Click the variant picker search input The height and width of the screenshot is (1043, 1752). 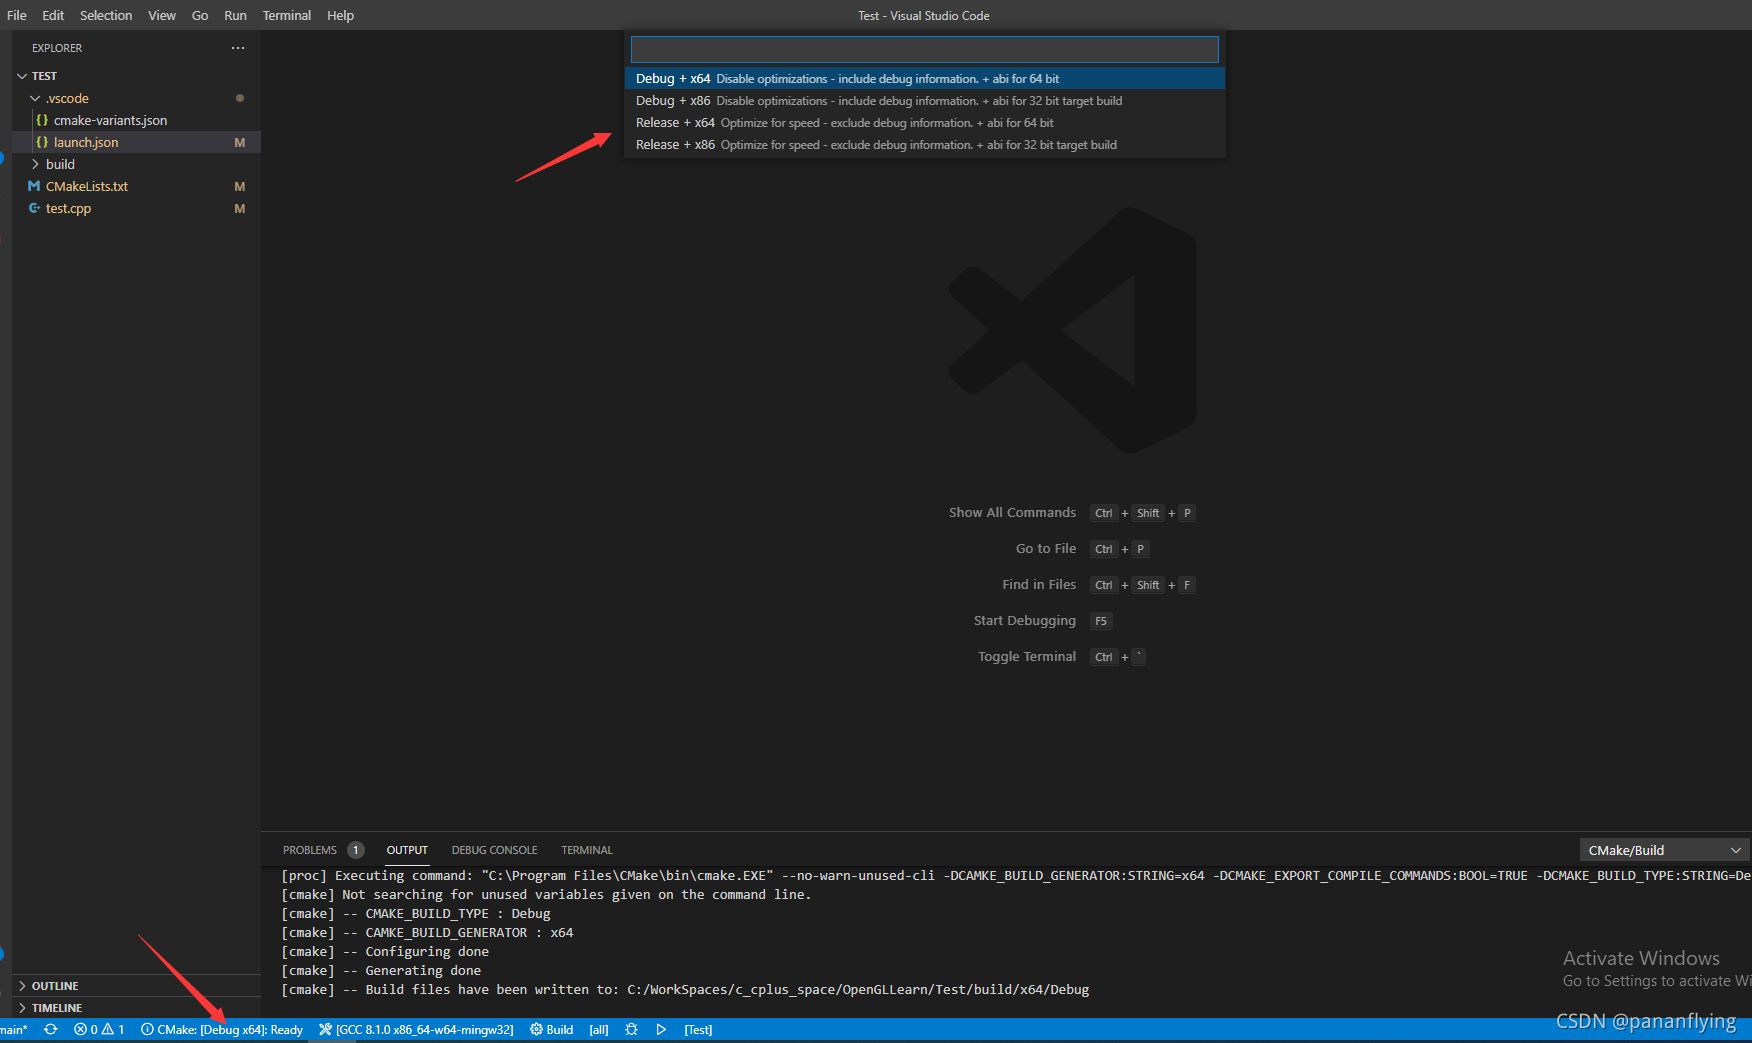[x=925, y=49]
